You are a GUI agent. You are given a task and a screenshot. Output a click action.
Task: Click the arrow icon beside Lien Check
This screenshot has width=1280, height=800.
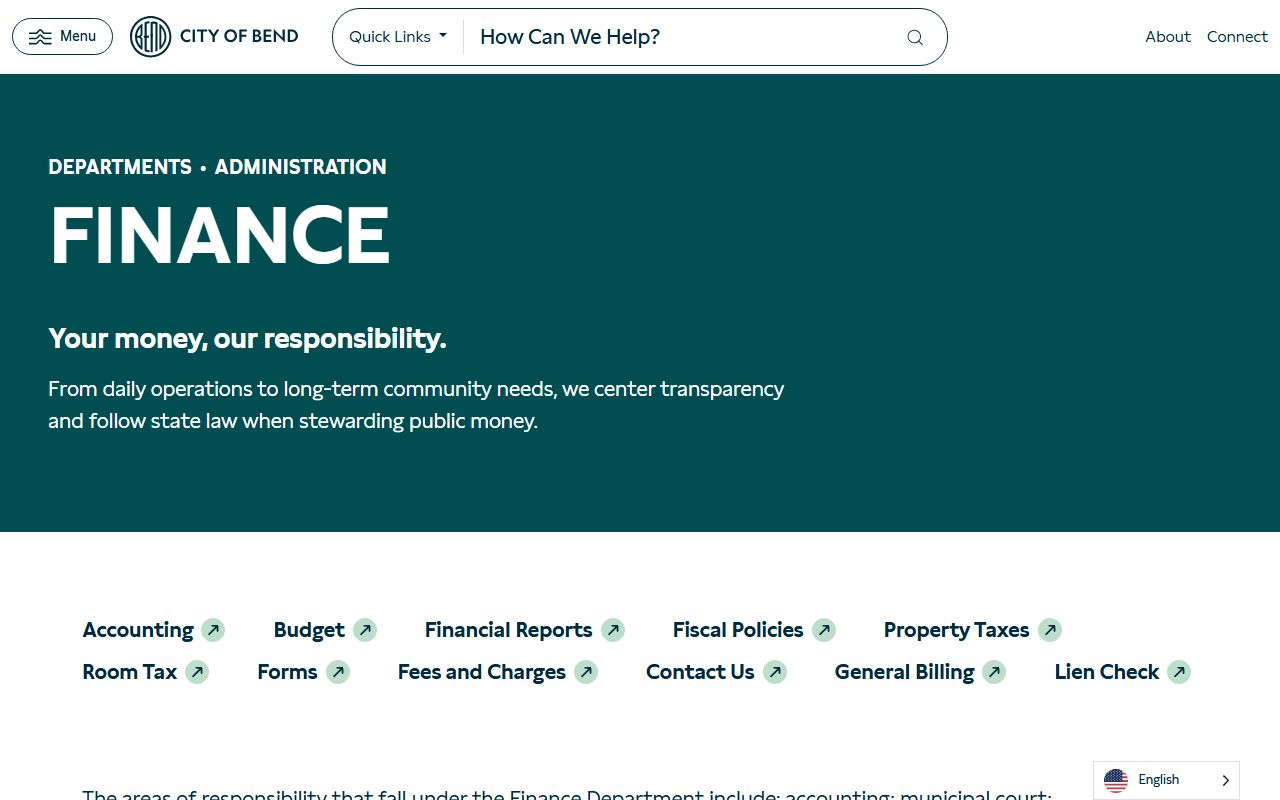tap(1179, 672)
